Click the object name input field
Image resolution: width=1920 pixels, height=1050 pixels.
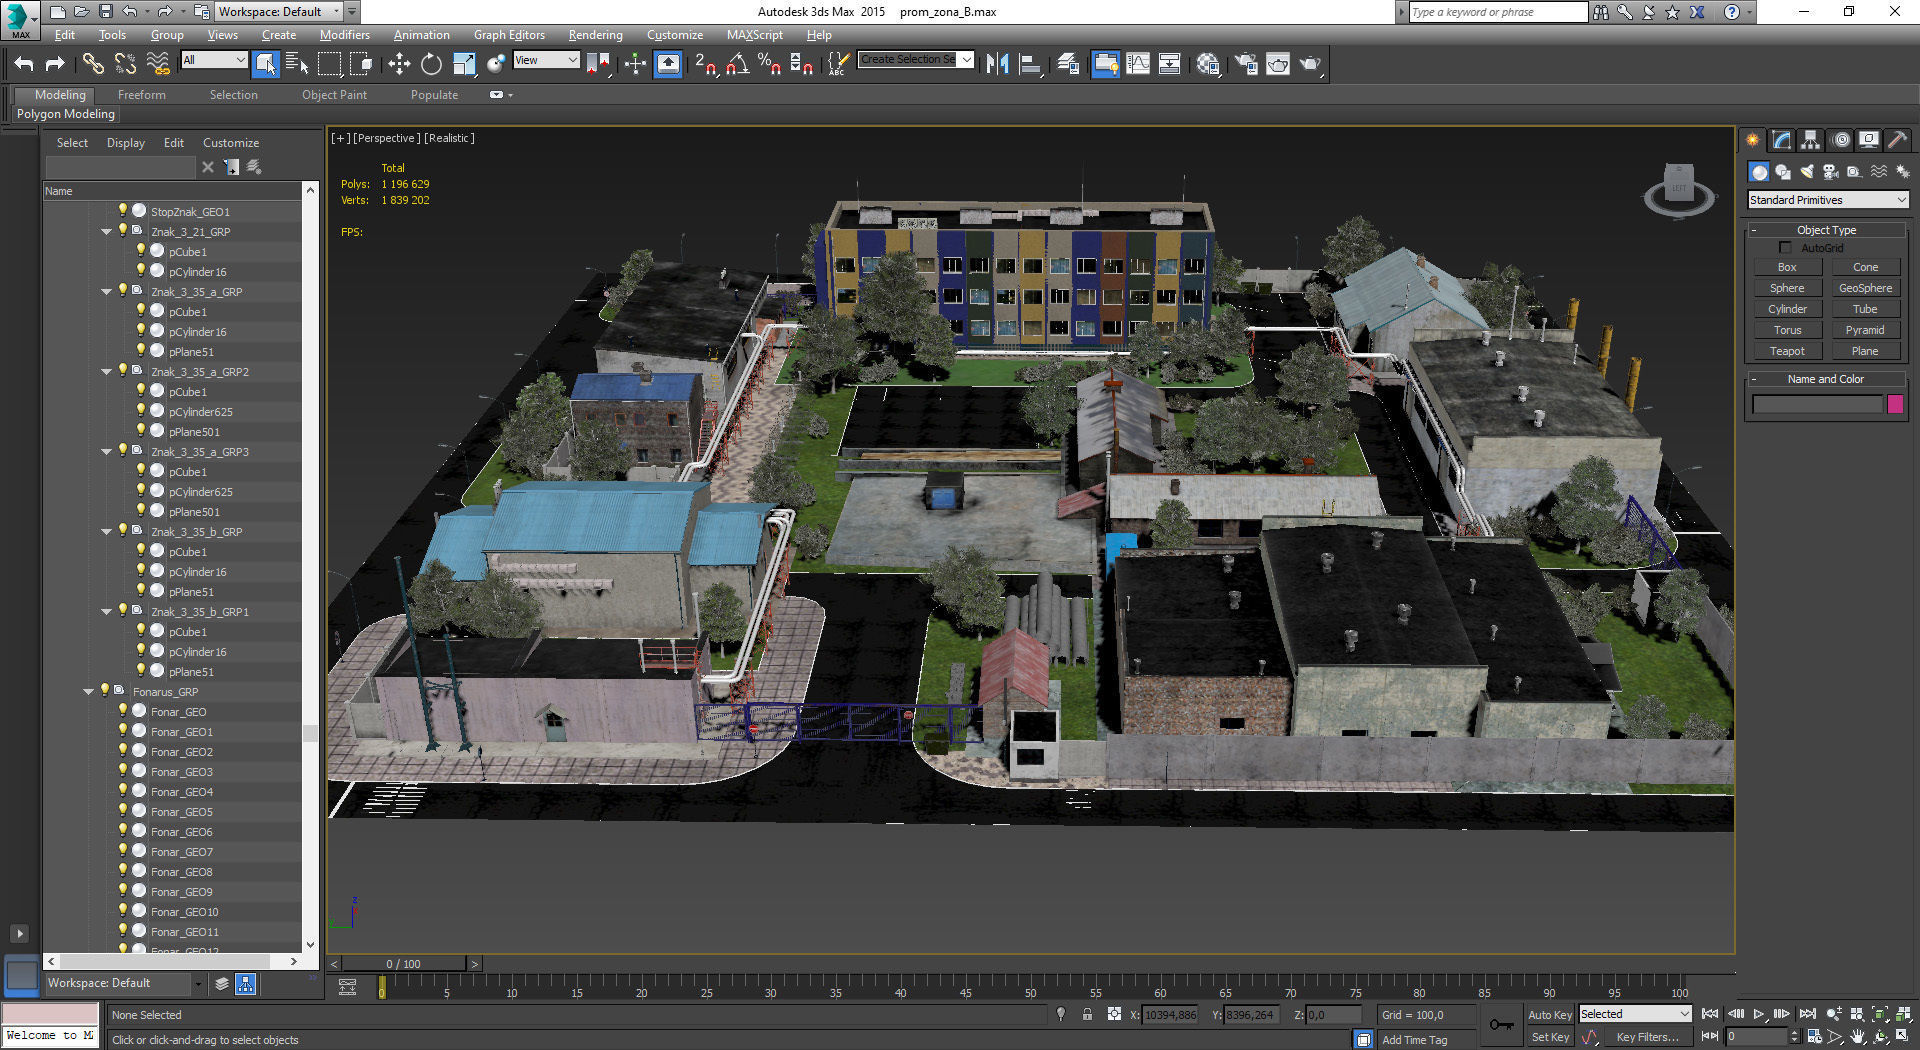(1817, 404)
